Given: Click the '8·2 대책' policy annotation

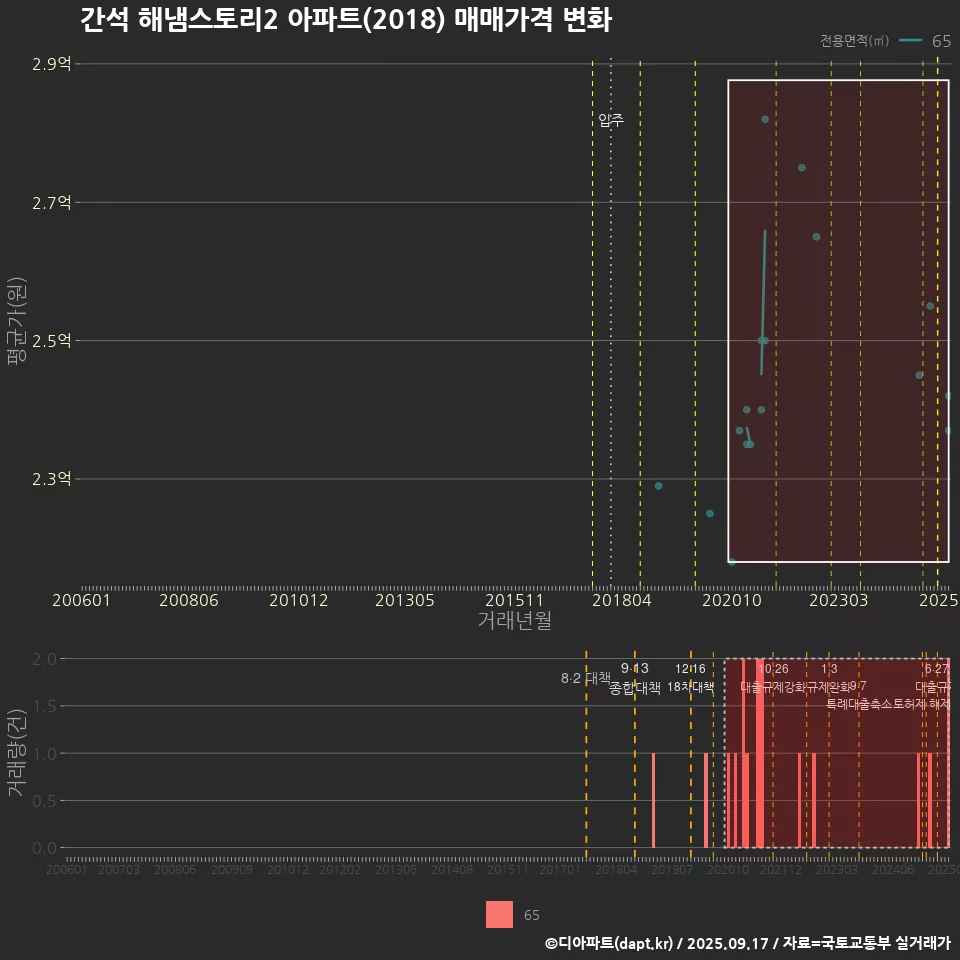Looking at the screenshot, I should point(586,678).
